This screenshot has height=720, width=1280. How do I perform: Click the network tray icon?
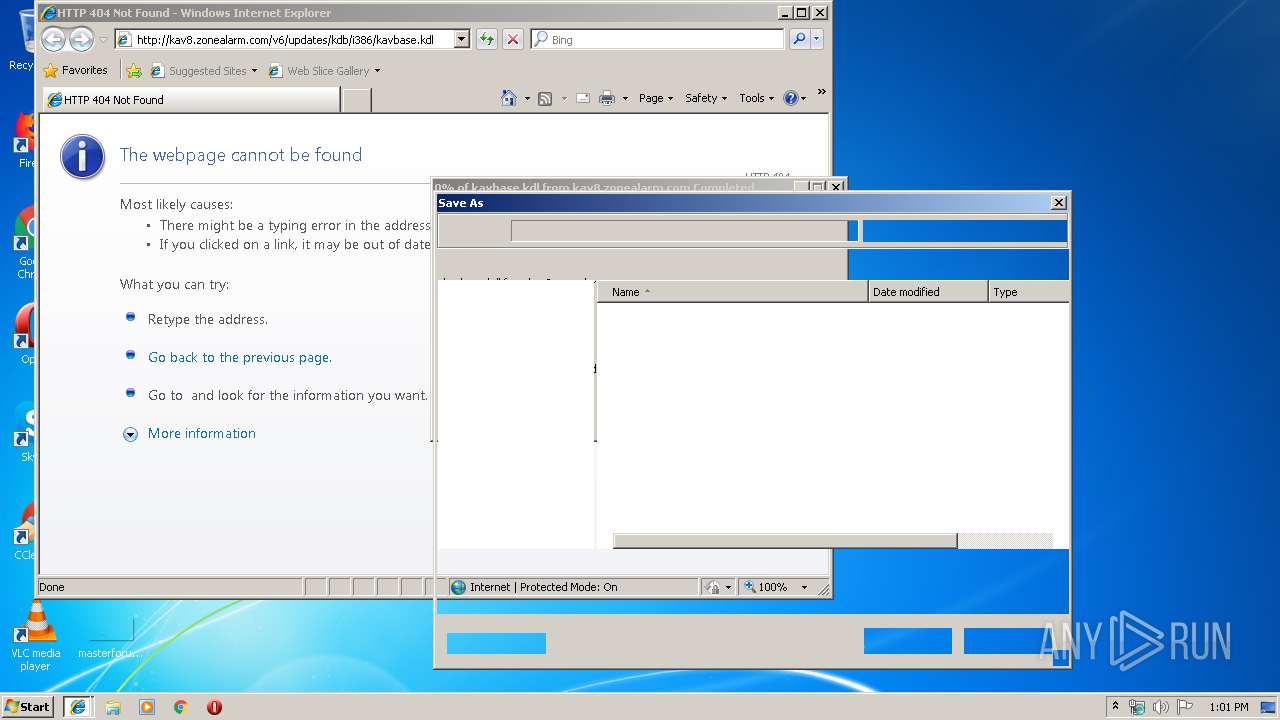point(1137,707)
